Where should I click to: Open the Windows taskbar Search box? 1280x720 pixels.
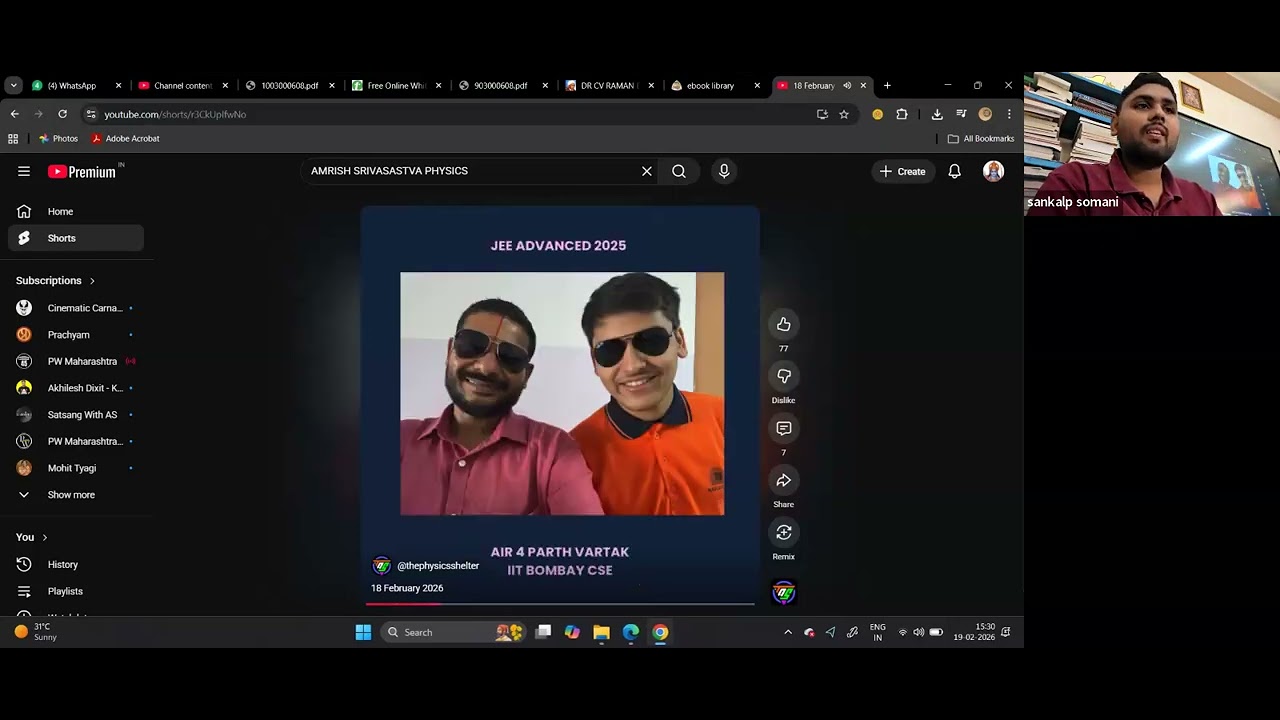pos(454,632)
